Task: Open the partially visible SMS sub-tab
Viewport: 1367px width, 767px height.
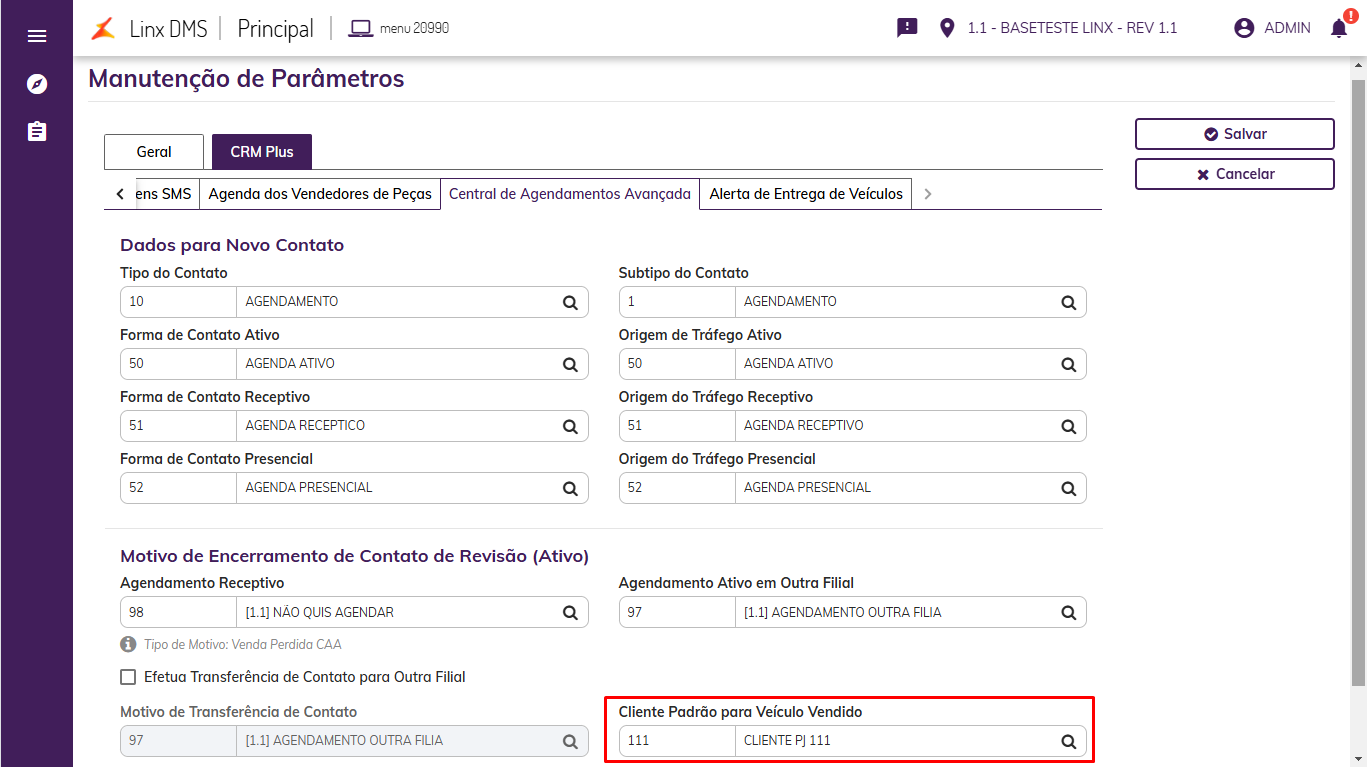Action: [x=168, y=194]
